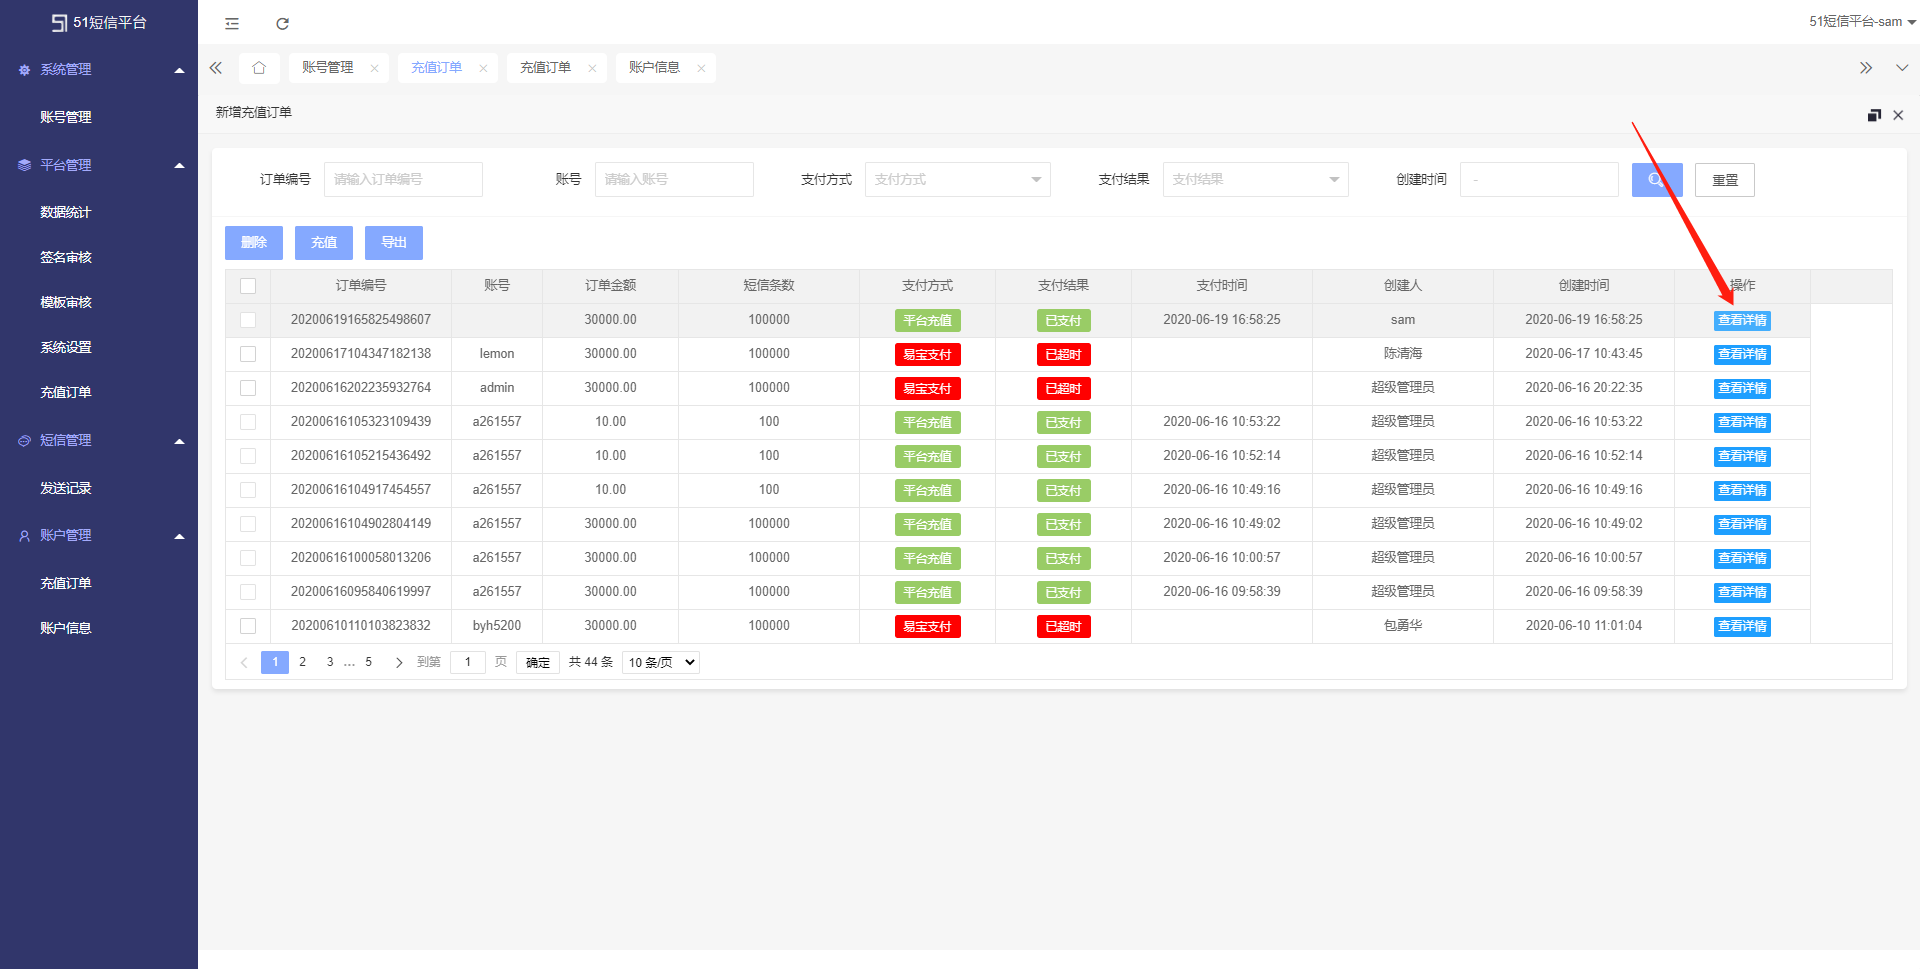Open 系统设置 in the sidebar

pos(66,347)
